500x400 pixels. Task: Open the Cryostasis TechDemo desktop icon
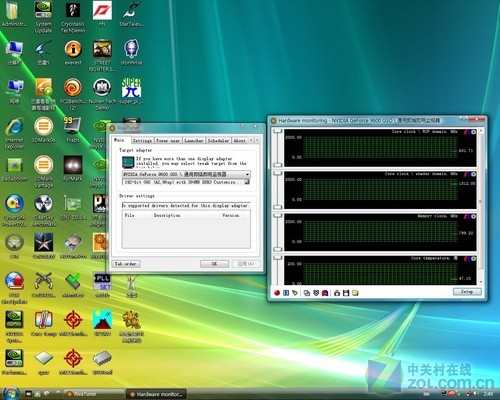(73, 17)
